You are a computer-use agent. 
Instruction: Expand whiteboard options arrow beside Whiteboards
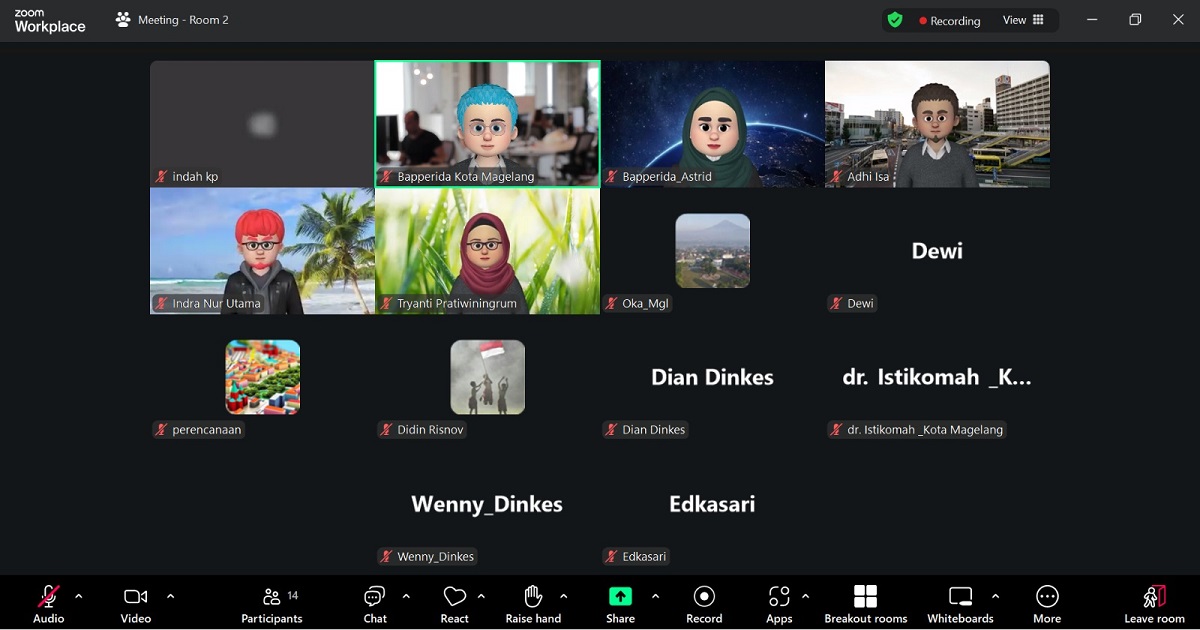[995, 596]
